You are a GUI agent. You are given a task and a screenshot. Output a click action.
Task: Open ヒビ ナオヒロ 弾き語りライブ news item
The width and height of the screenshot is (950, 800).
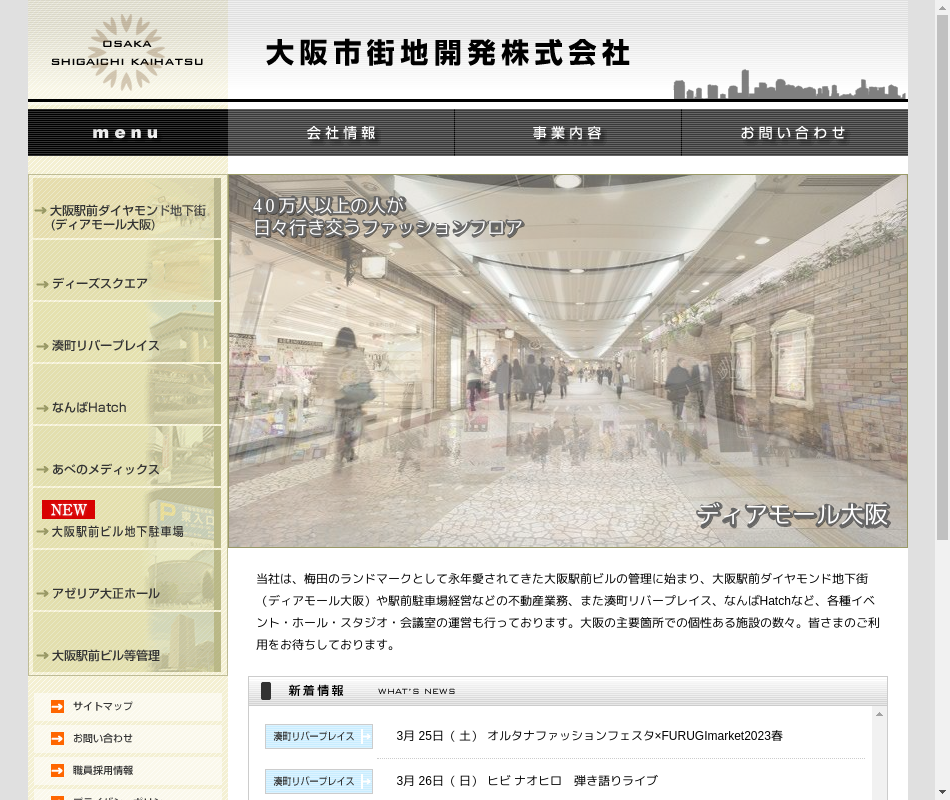tap(573, 781)
